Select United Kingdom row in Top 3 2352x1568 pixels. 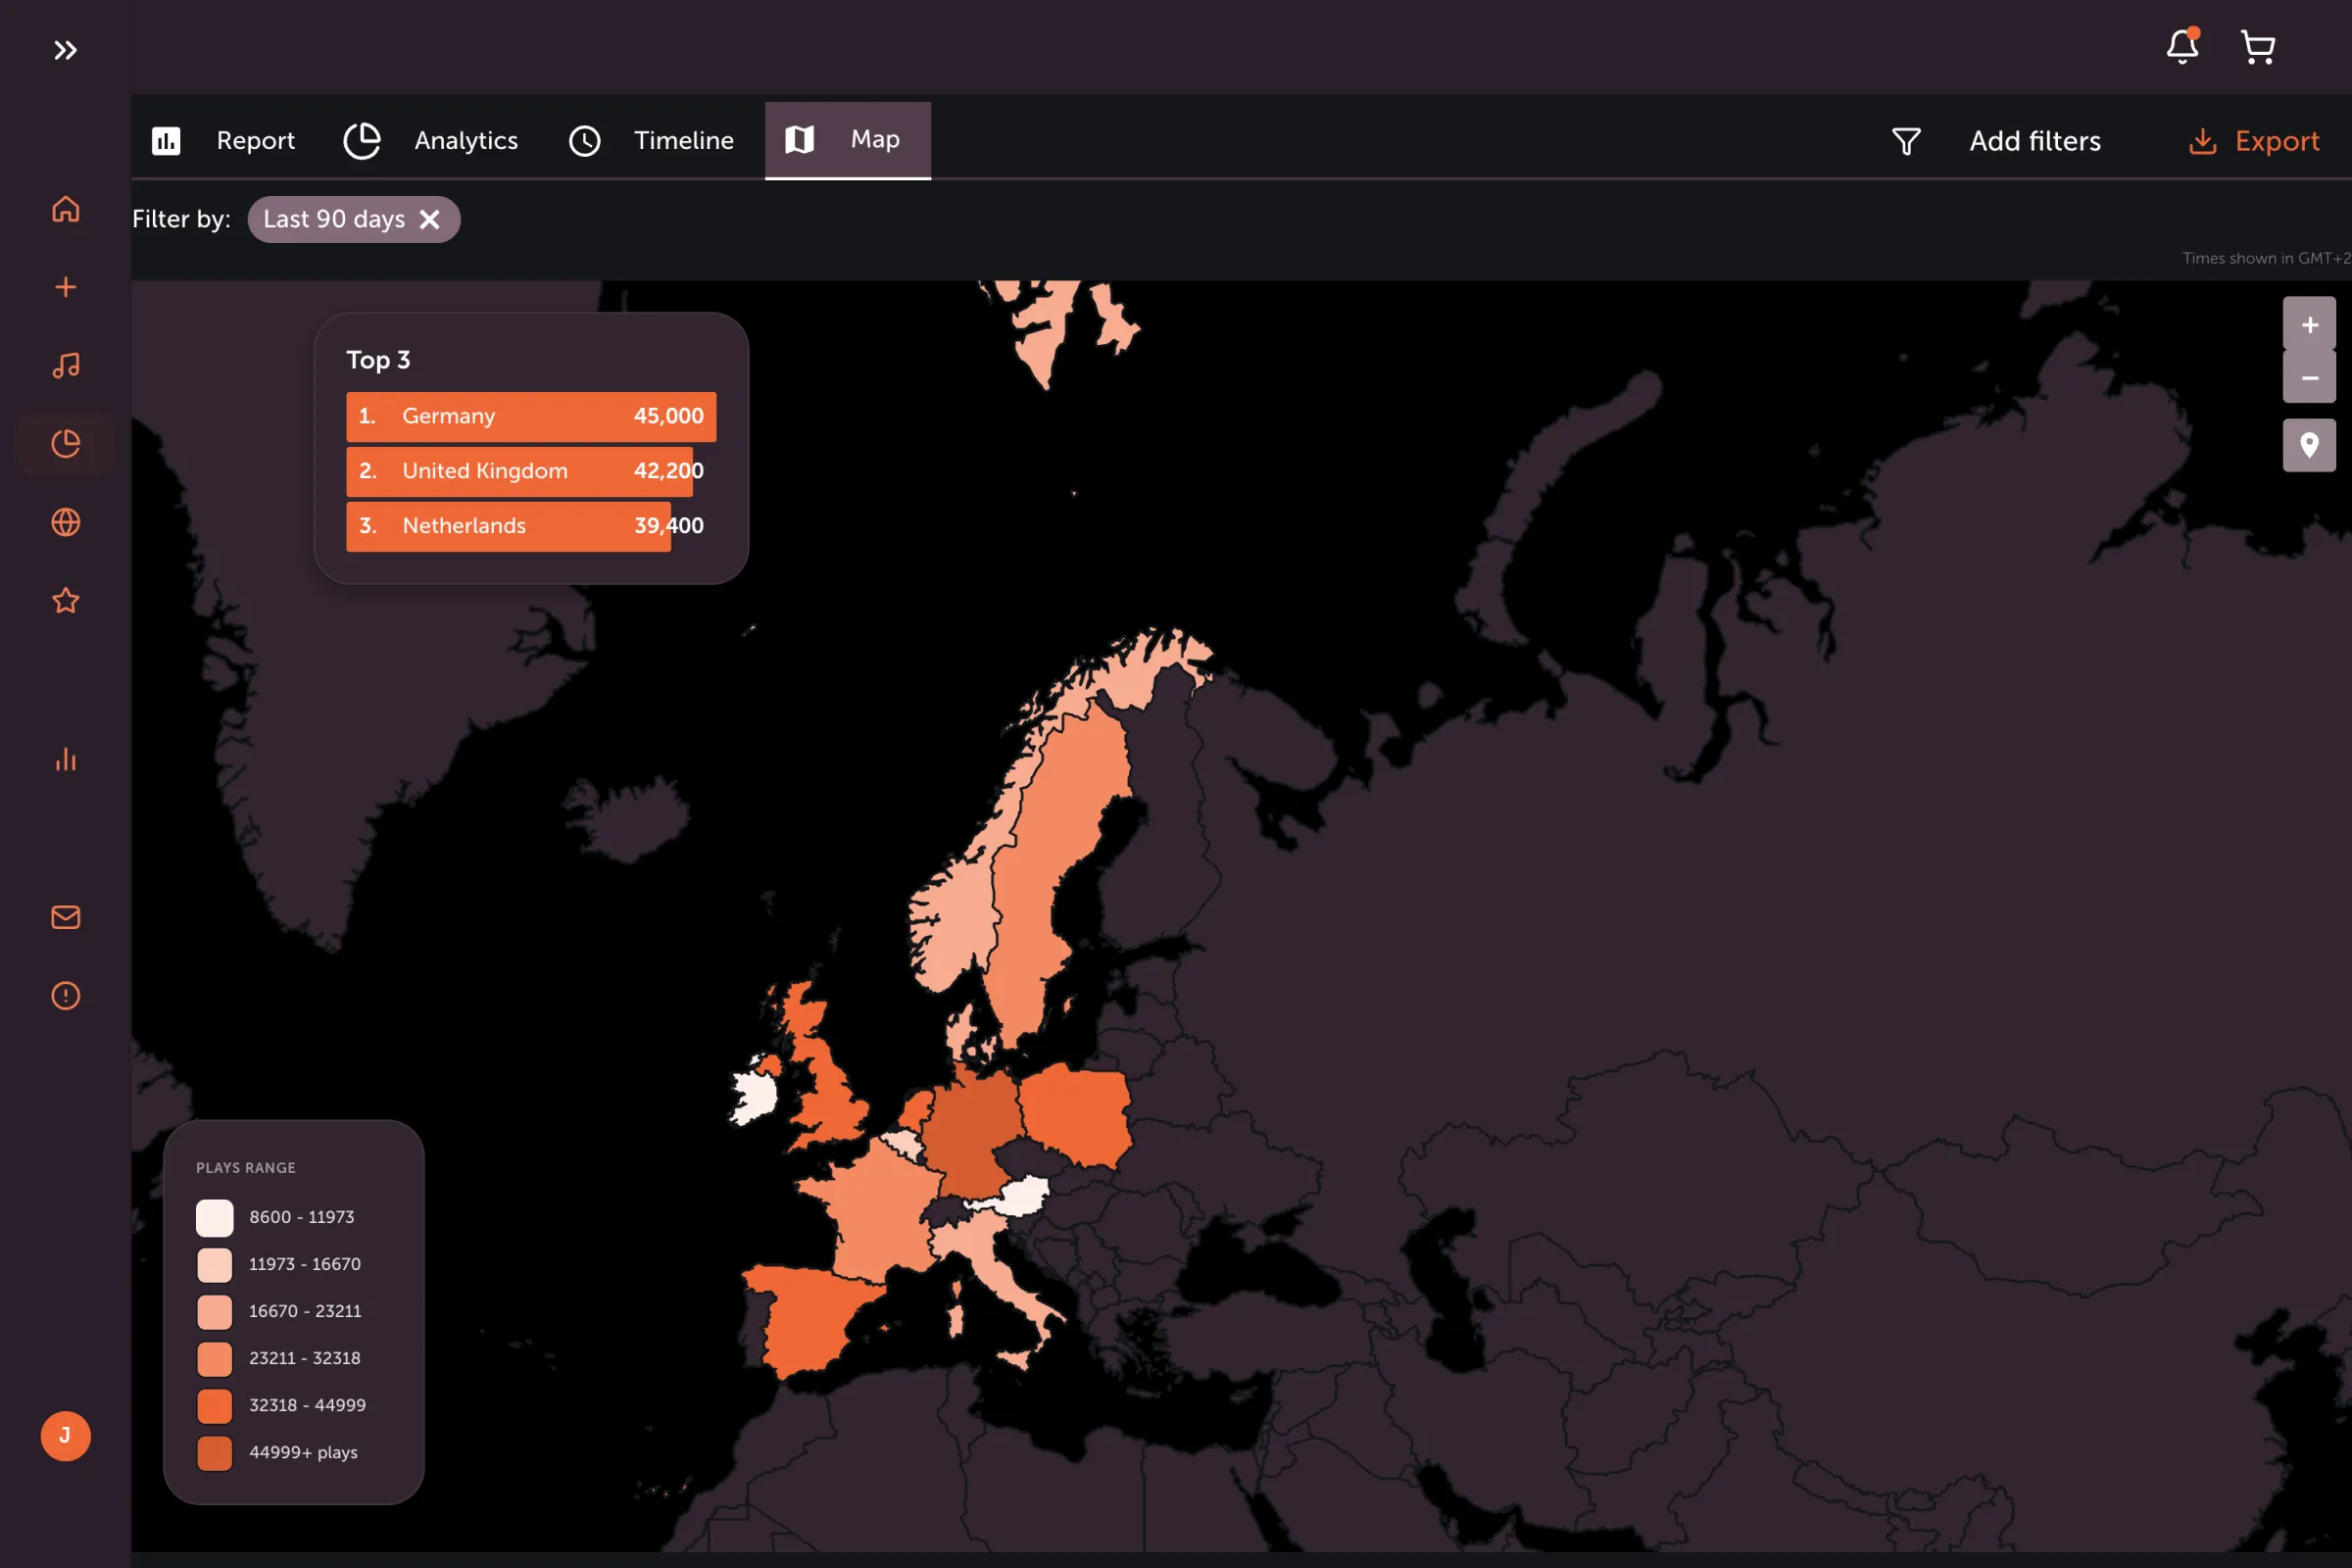[x=531, y=471]
